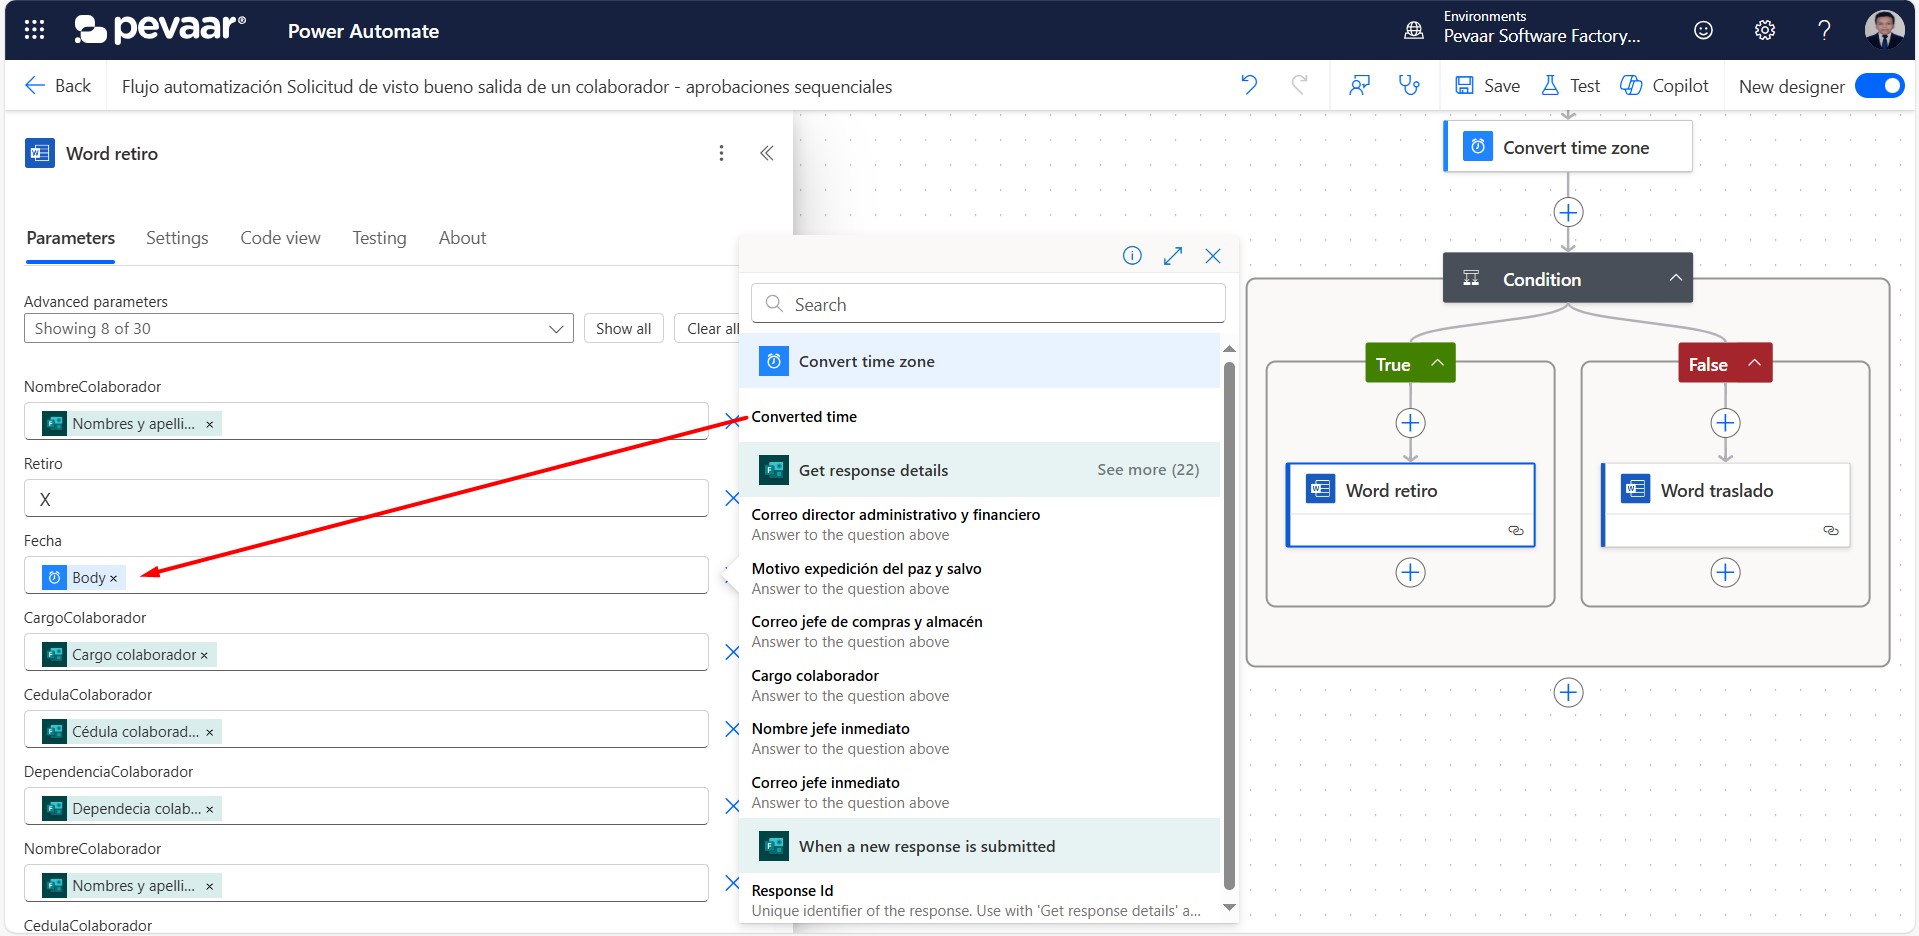Remove the CargoColaborador parameter with its X
The height and width of the screenshot is (936, 1919).
click(732, 652)
